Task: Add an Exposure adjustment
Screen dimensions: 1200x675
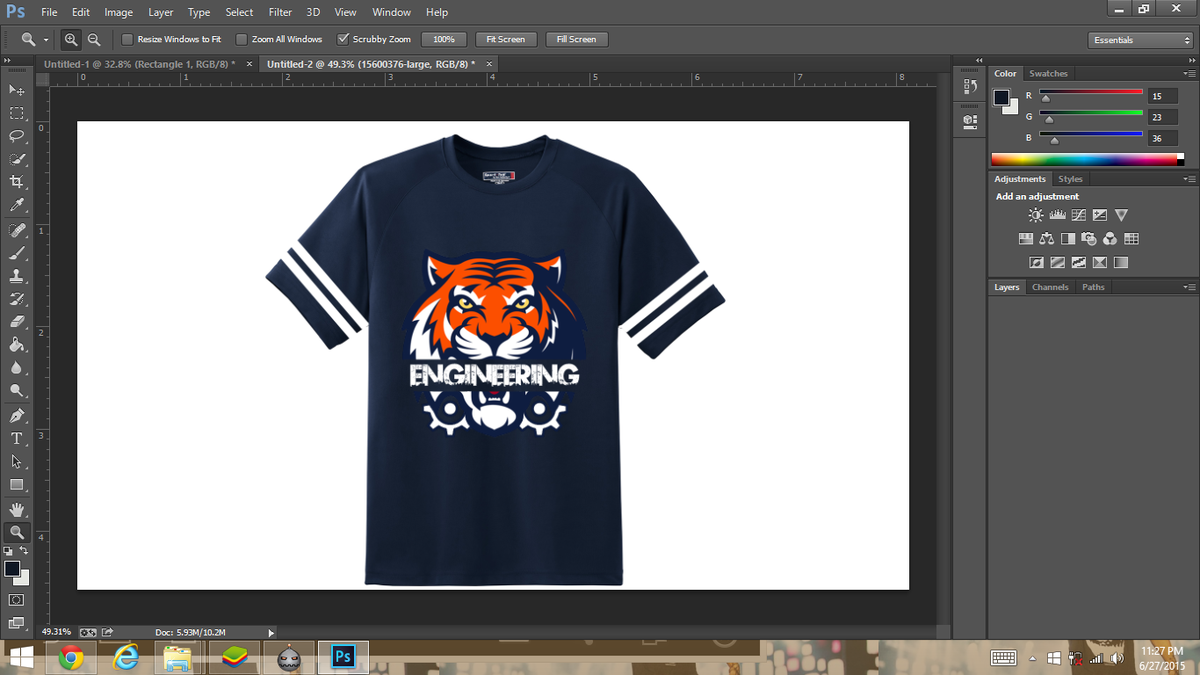Action: 1100,215
